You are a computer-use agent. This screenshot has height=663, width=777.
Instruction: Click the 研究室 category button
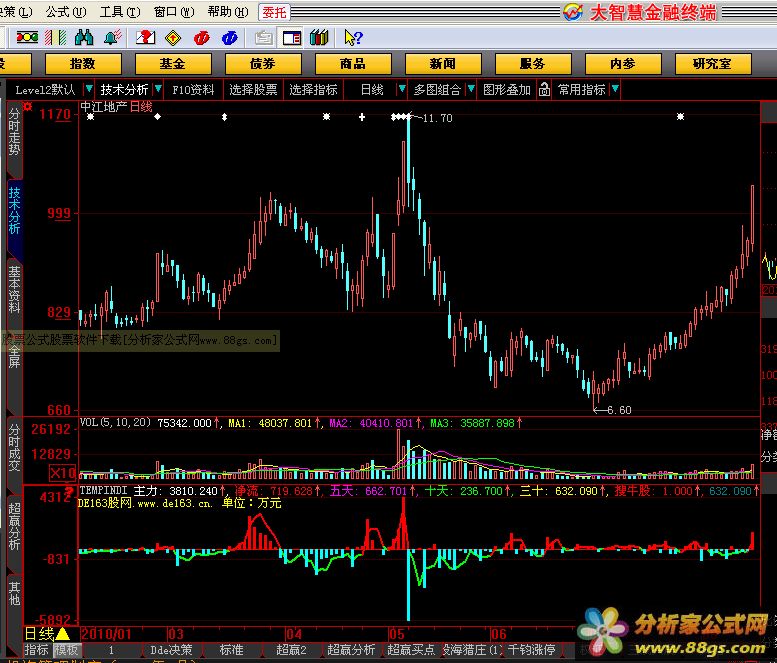point(713,64)
